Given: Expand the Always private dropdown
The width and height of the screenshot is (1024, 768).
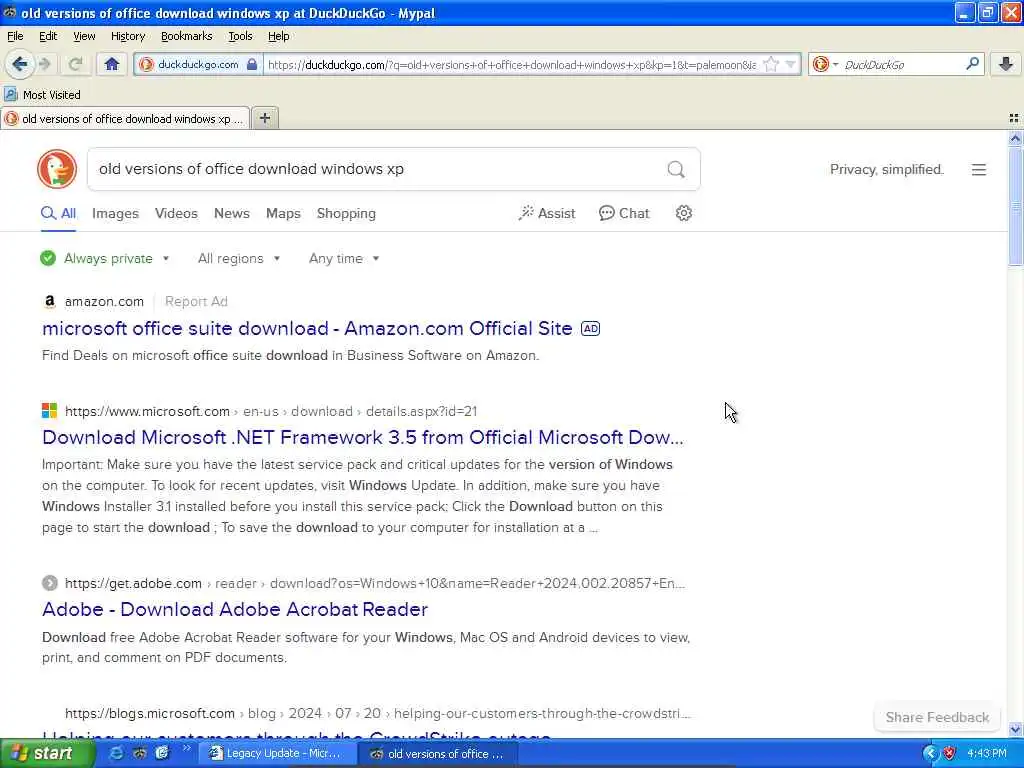Looking at the screenshot, I should (x=105, y=259).
